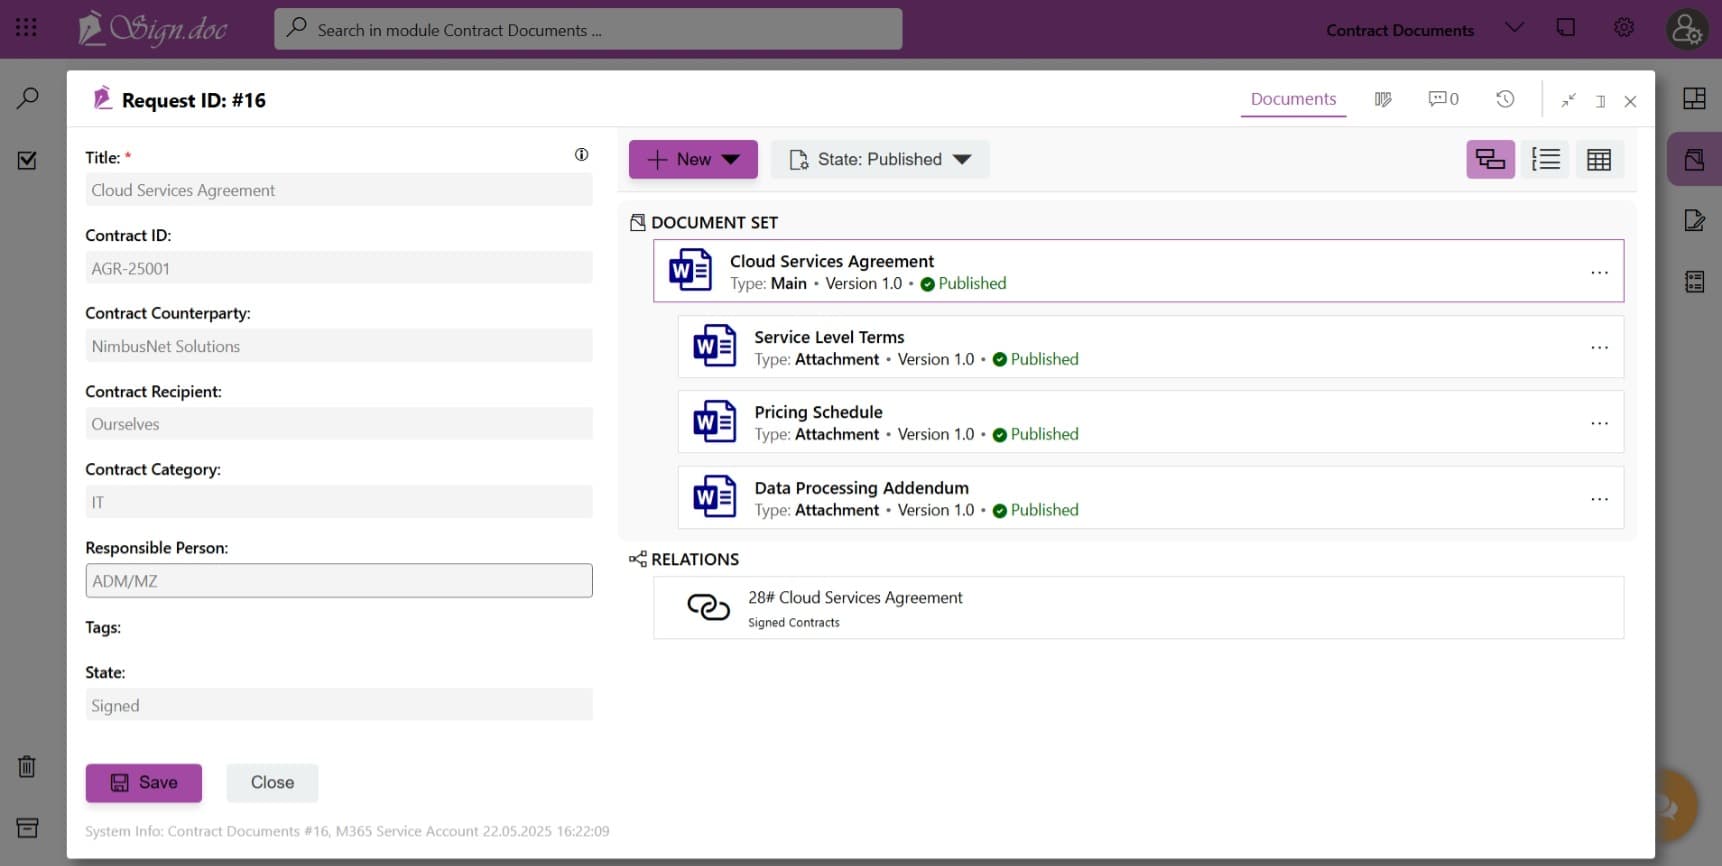Click the Contract Recipient field Ourselves
The width and height of the screenshot is (1722, 866).
pos(339,424)
